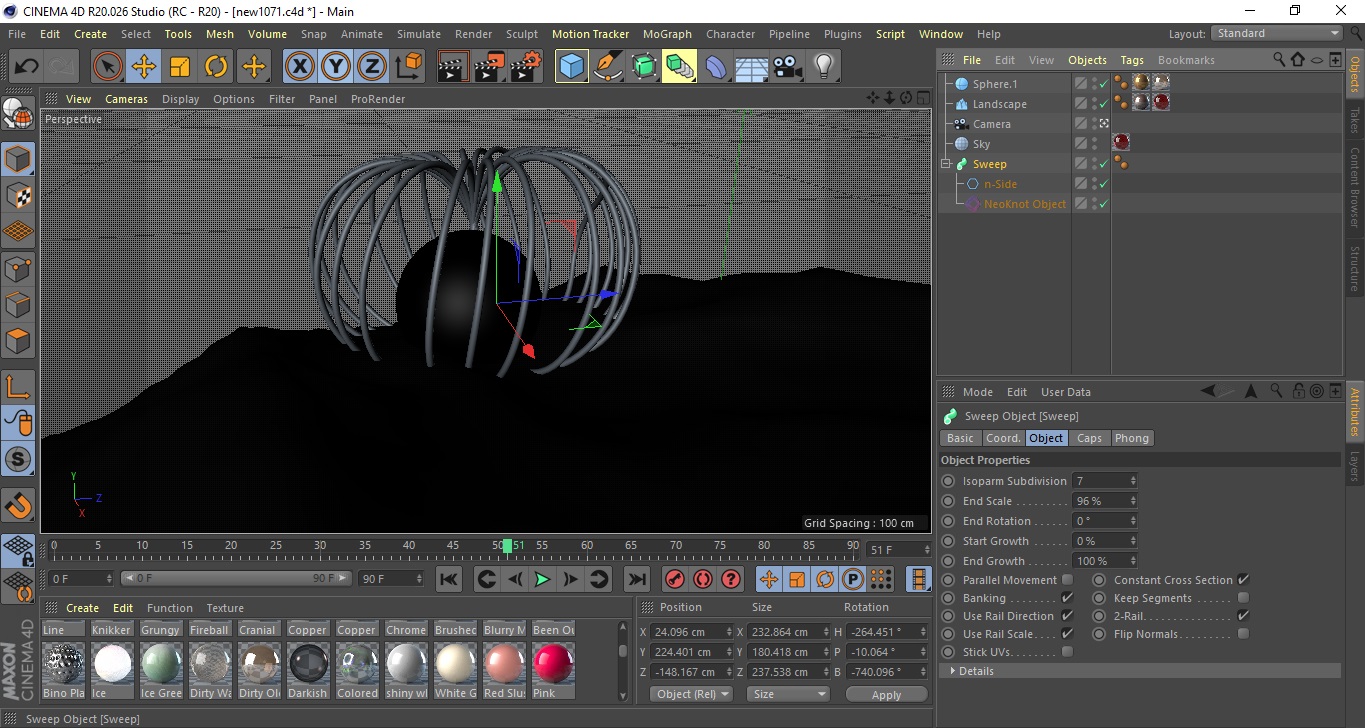Click the Coordinate System icon
This screenshot has height=728, width=1365.
tap(408, 67)
